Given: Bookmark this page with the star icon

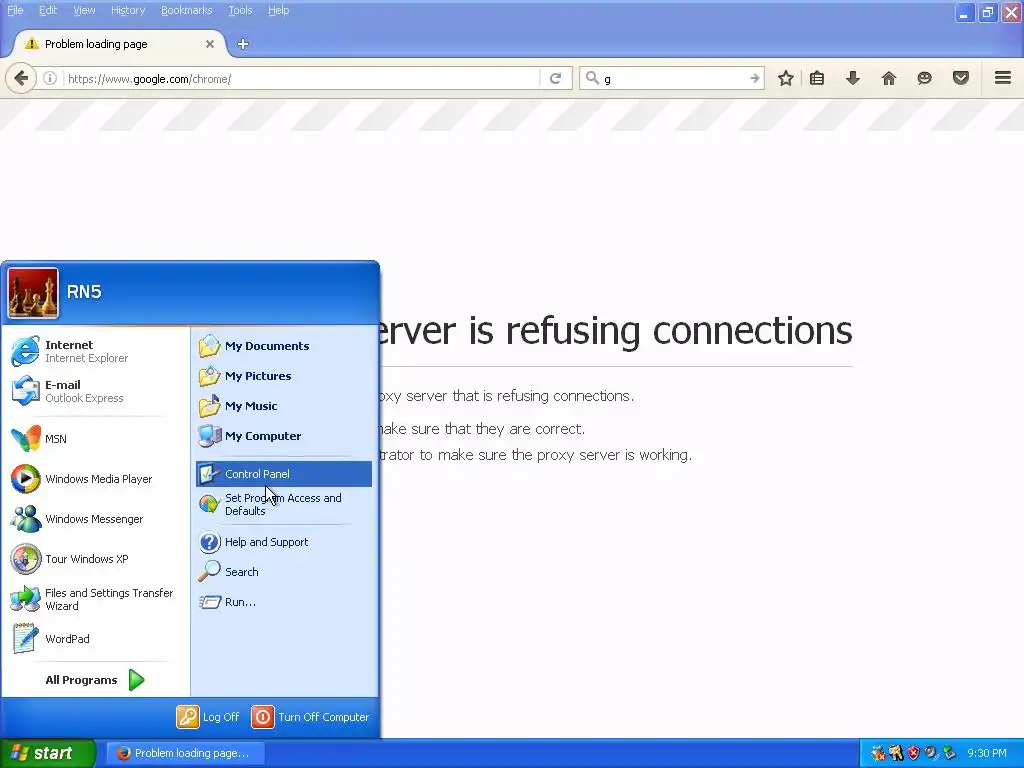Looking at the screenshot, I should coord(786,78).
